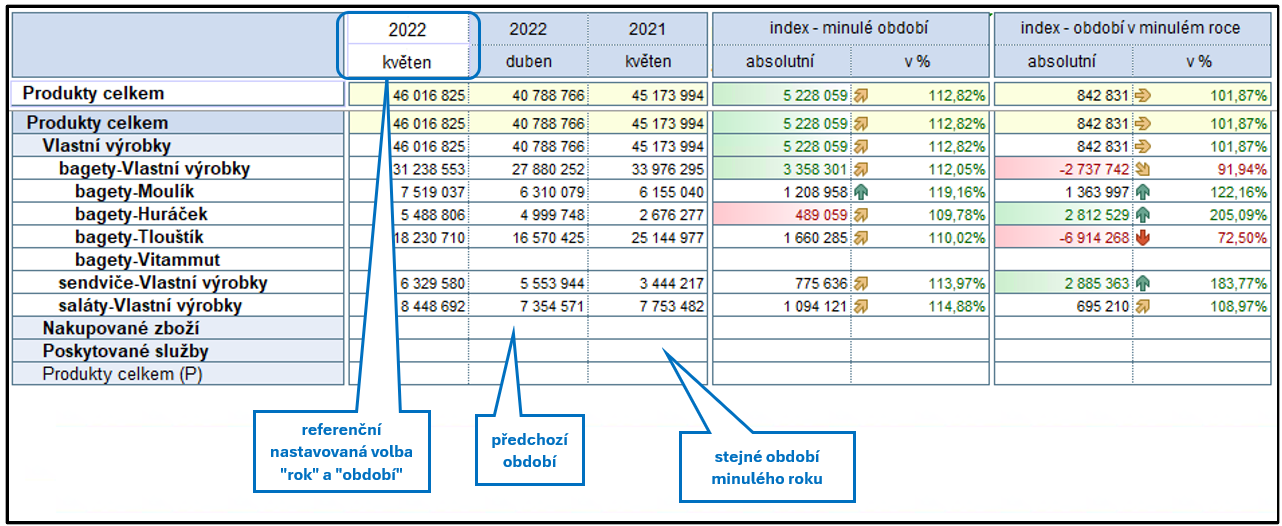Click the index - minulé období header
1282x526 pixels.
(x=850, y=29)
